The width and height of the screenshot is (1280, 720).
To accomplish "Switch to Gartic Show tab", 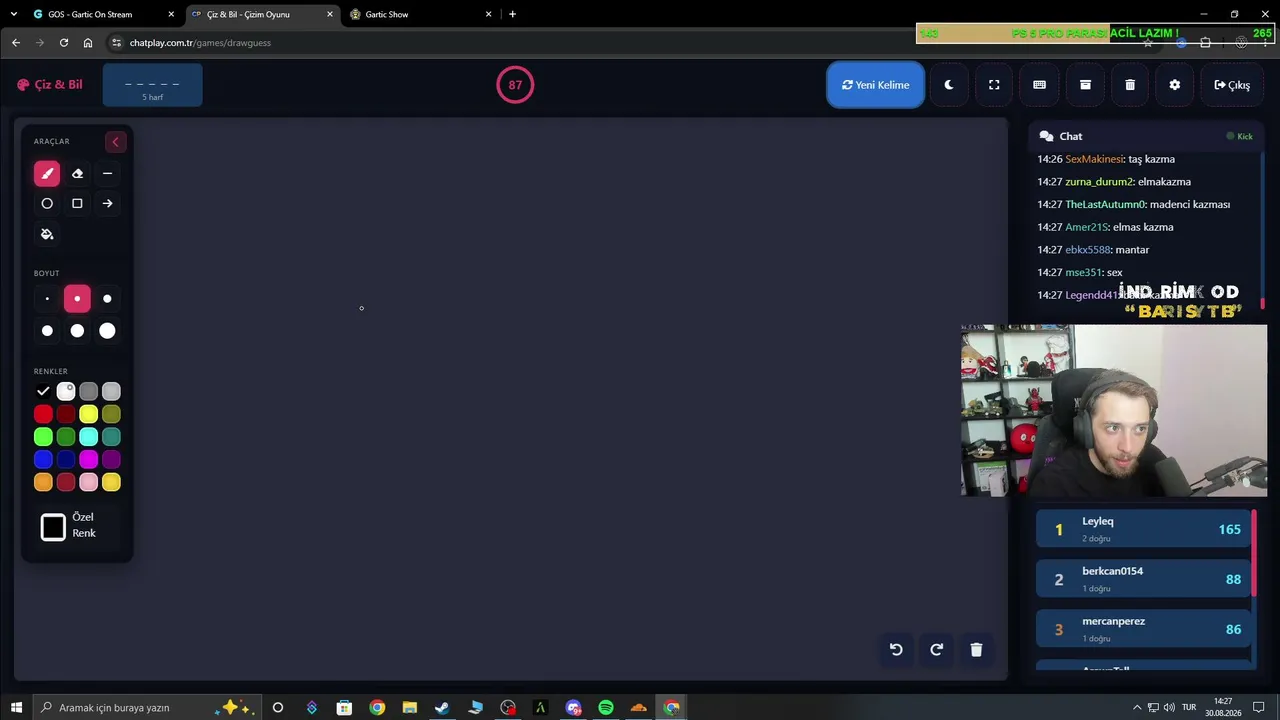I will pos(420,14).
